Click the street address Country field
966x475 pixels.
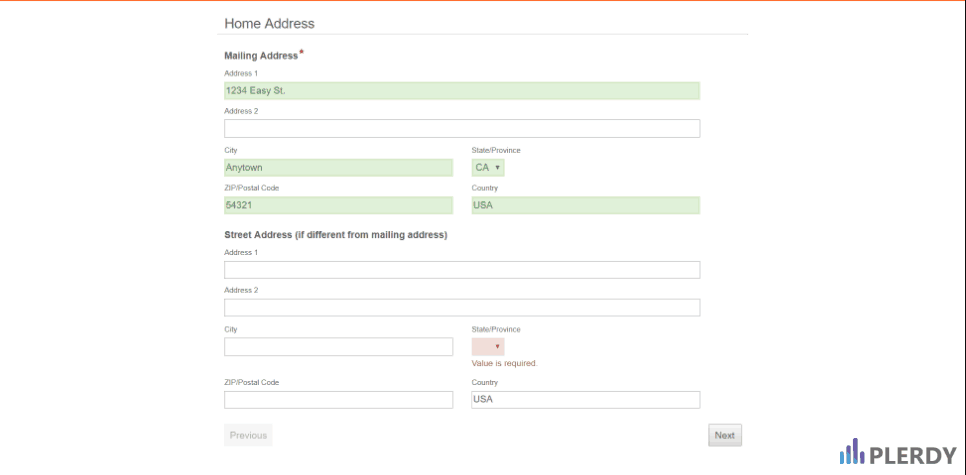point(585,400)
